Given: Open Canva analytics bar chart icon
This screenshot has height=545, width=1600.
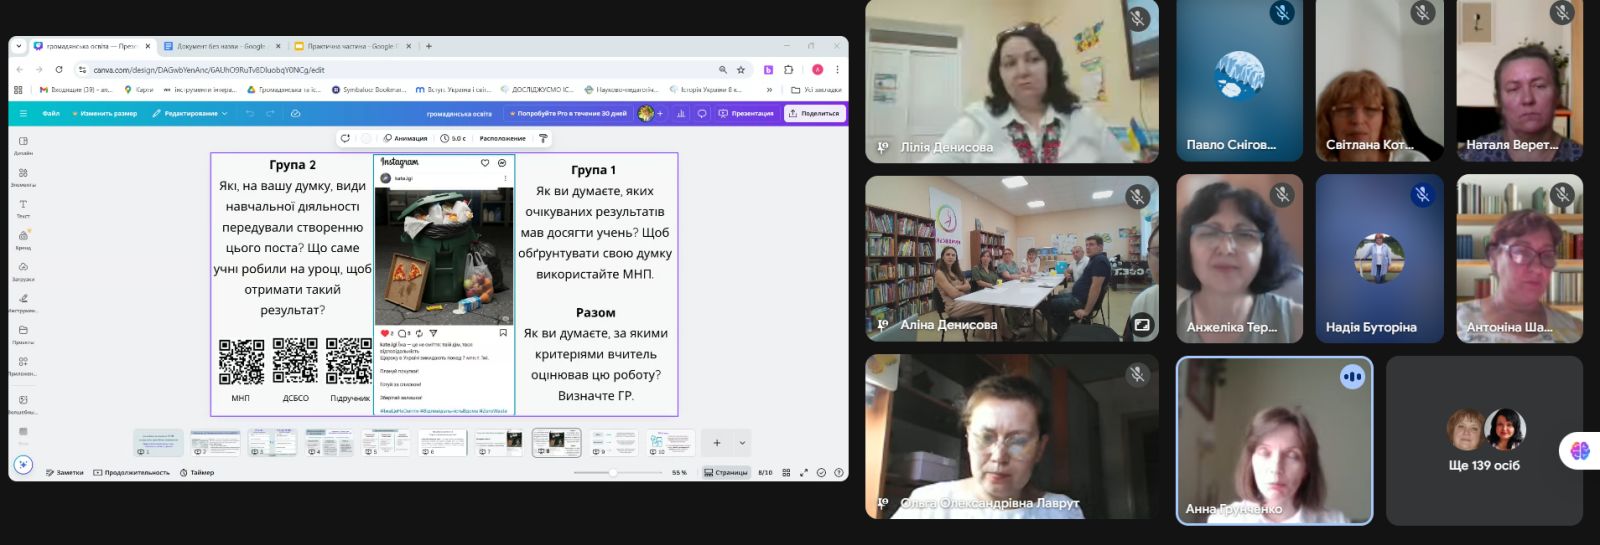Looking at the screenshot, I should [x=681, y=113].
